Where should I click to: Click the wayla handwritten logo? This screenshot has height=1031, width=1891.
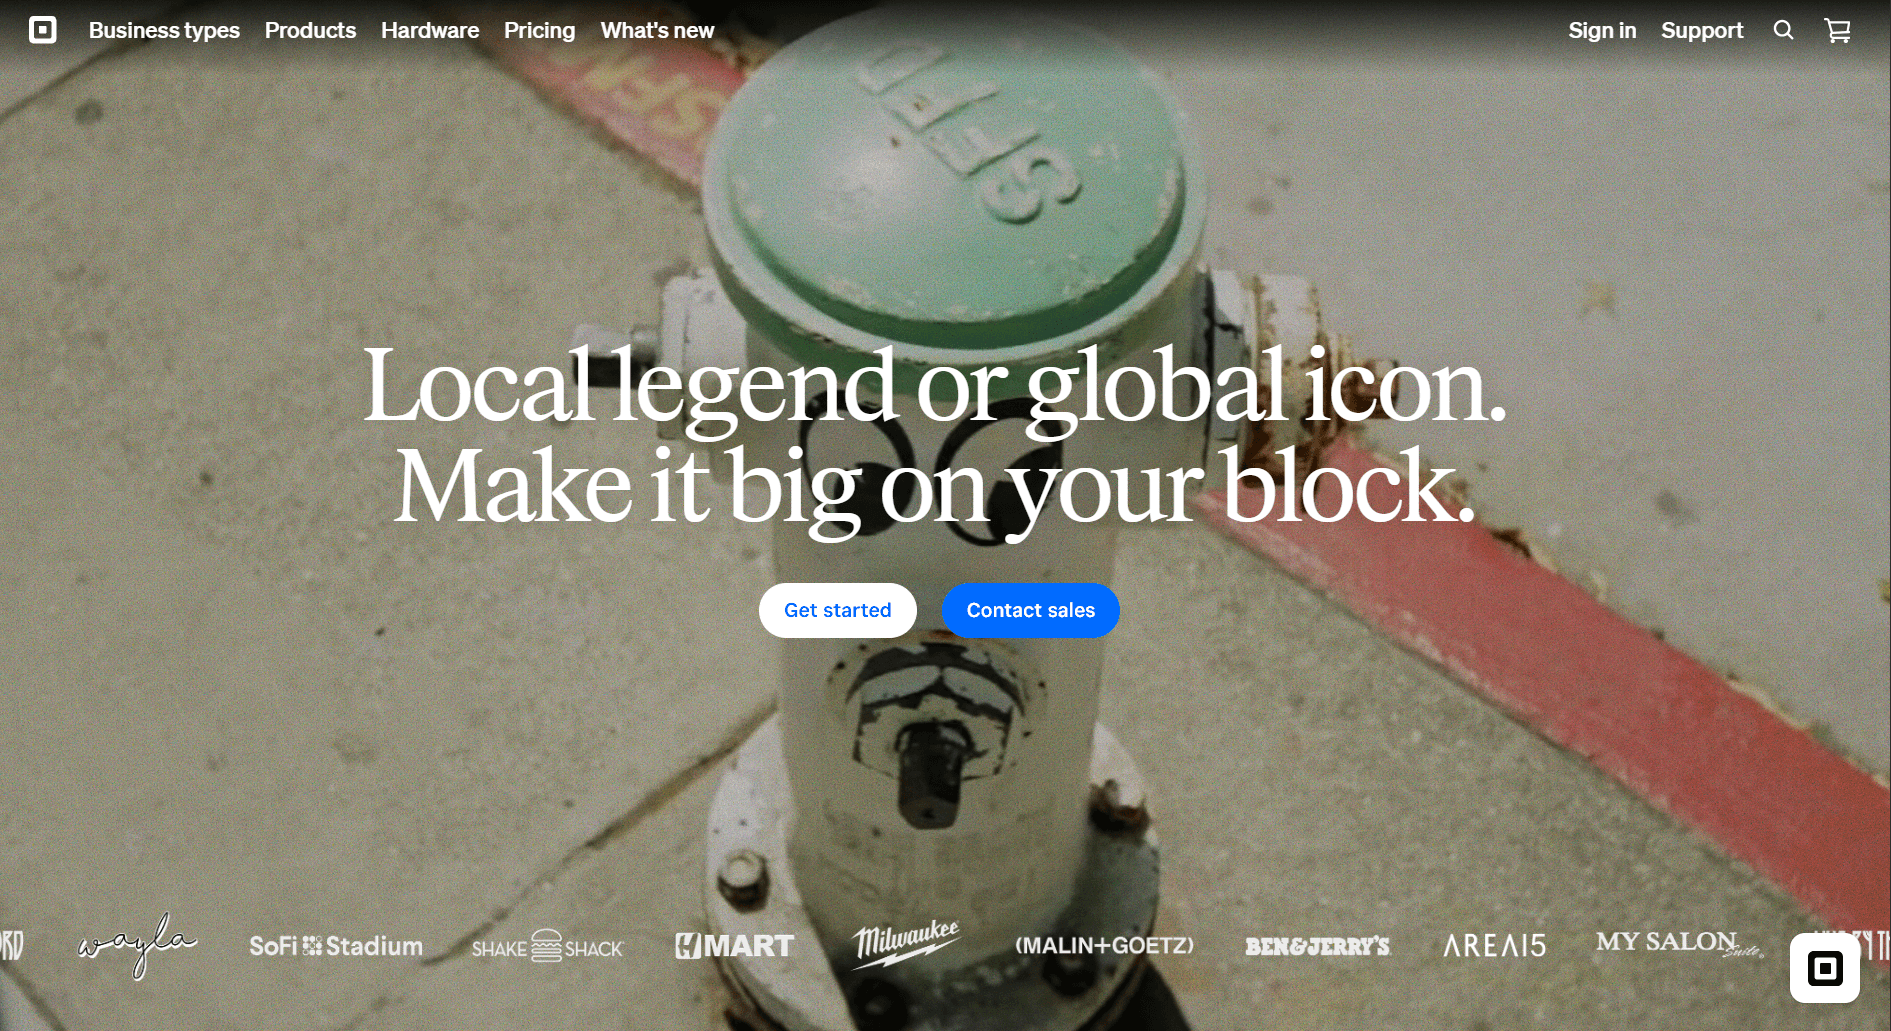tap(138, 945)
